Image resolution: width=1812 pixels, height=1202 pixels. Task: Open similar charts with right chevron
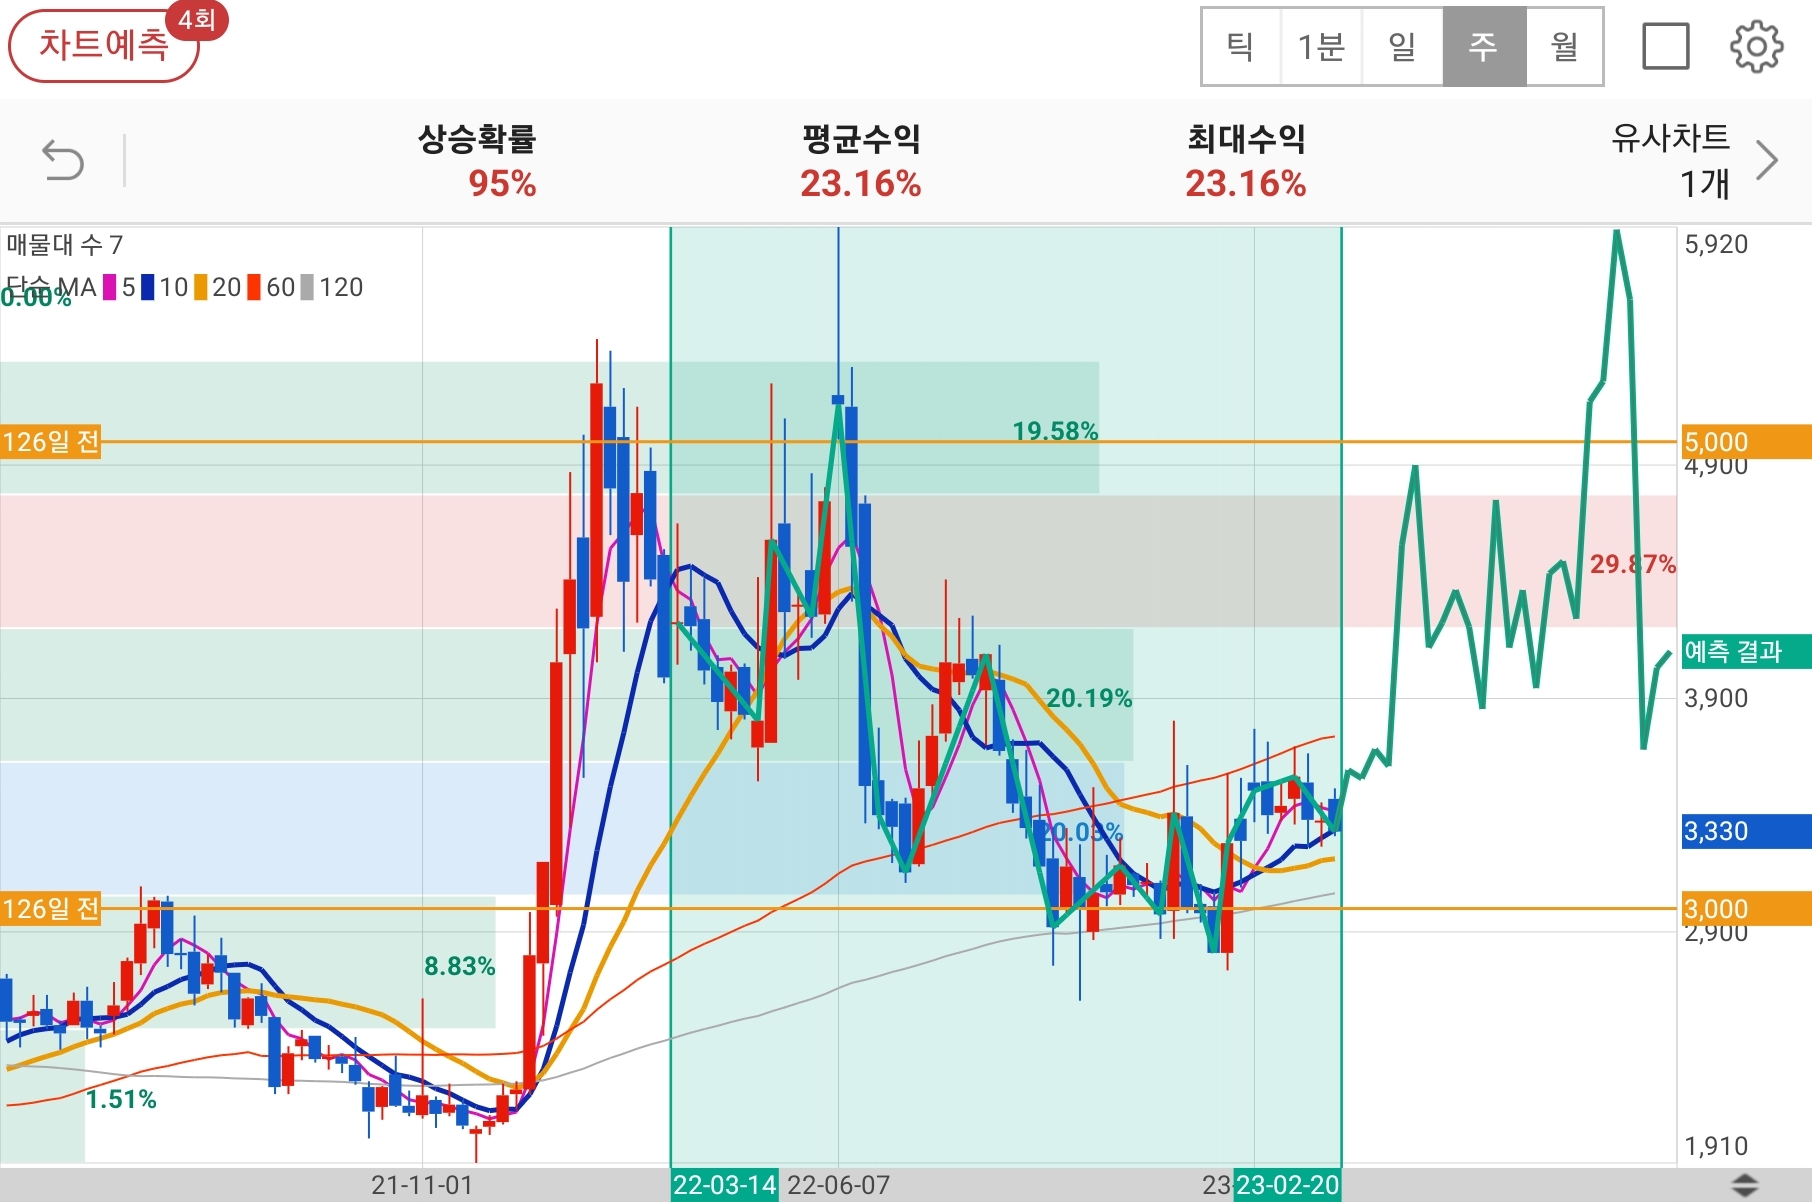tap(1767, 160)
